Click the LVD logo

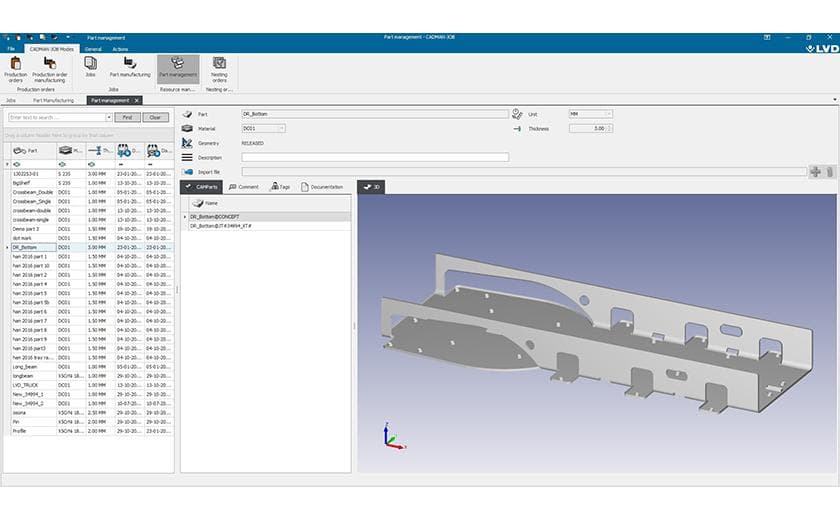point(822,48)
